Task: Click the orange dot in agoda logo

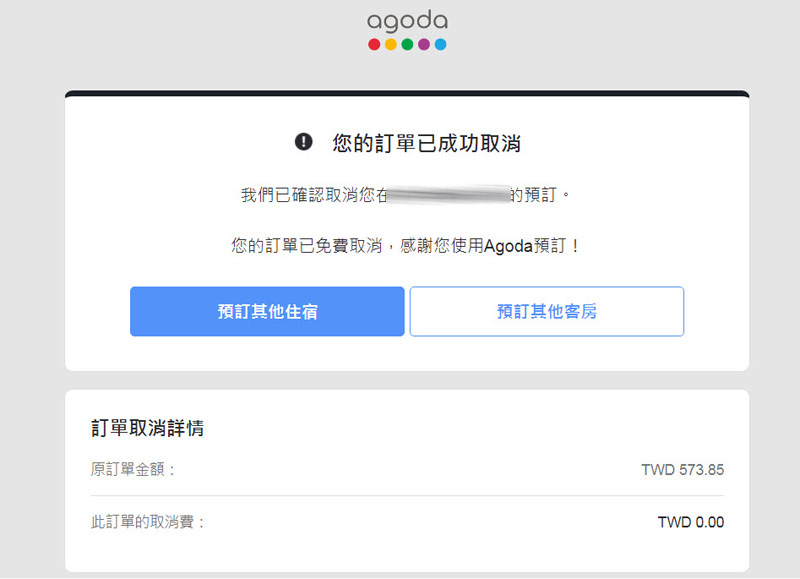Action: pyautogui.click(x=391, y=44)
